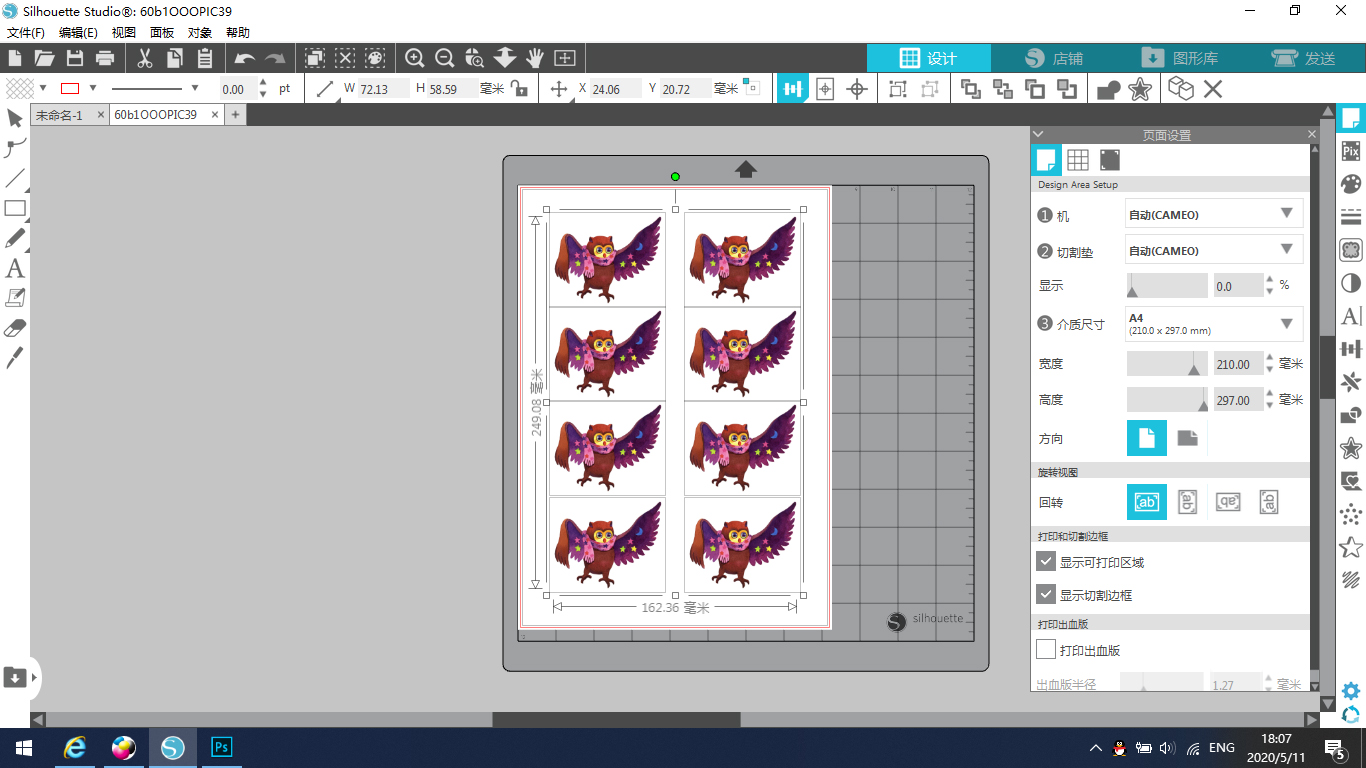Click the Cut scissors icon

145,58
